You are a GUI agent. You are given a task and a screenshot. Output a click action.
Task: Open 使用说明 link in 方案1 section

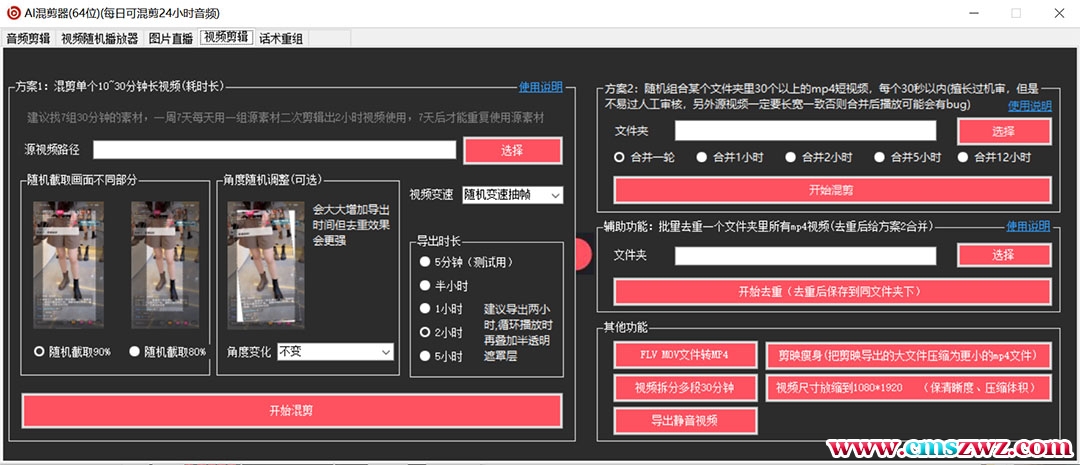click(x=540, y=87)
